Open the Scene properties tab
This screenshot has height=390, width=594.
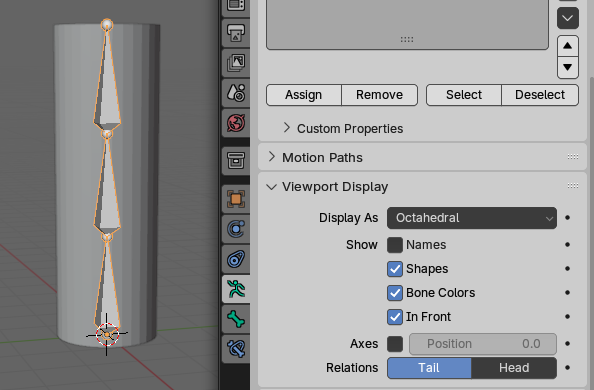click(x=236, y=93)
